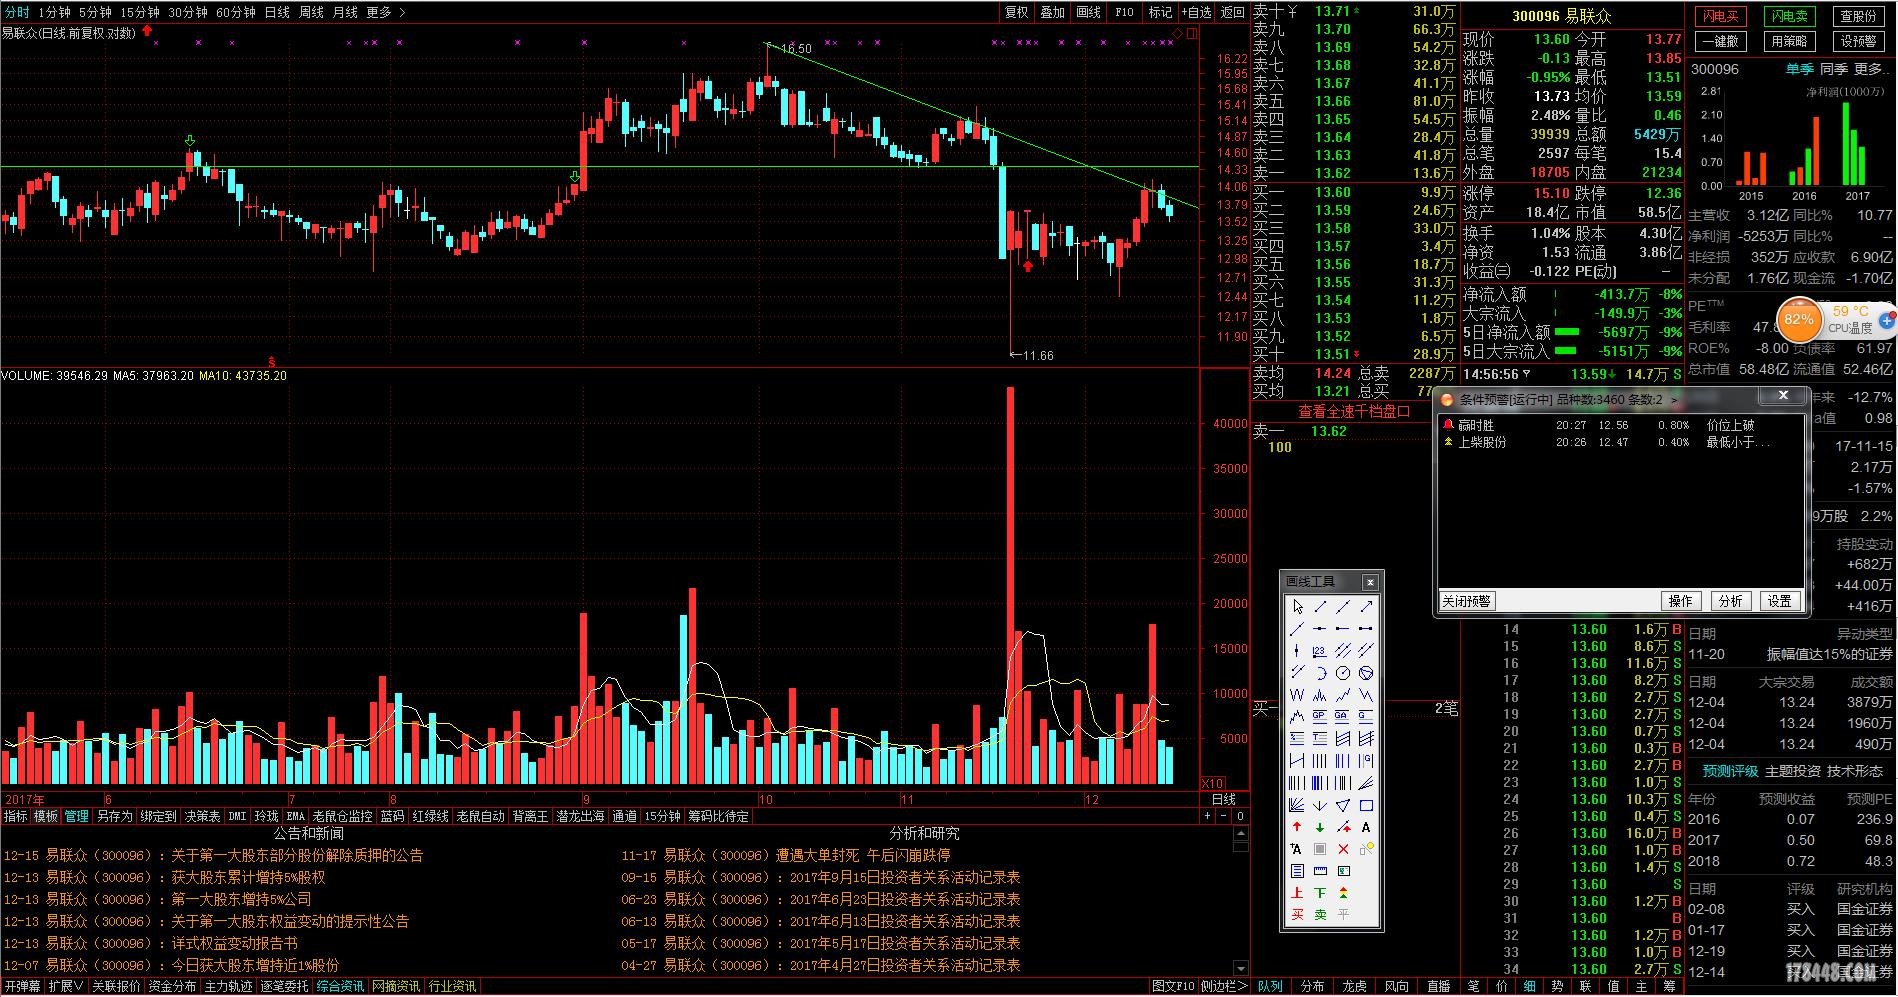This screenshot has width=1898, height=997.
Task: Switch to 5分钟 period
Action: click(x=95, y=12)
